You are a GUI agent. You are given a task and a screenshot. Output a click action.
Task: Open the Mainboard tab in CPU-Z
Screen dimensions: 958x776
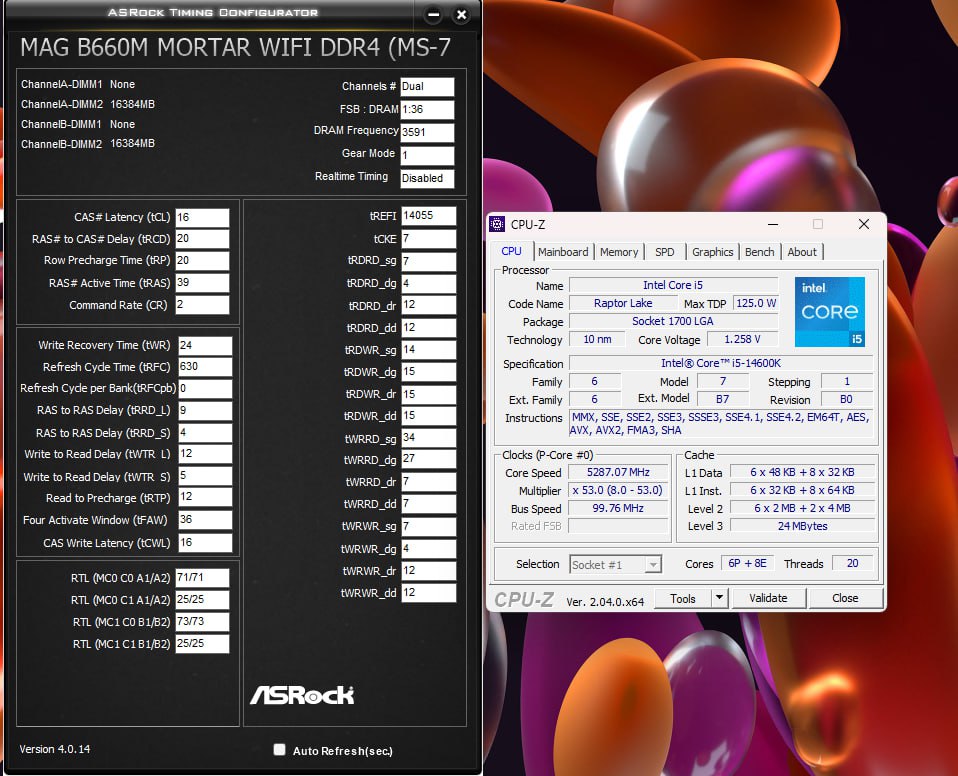pos(563,252)
